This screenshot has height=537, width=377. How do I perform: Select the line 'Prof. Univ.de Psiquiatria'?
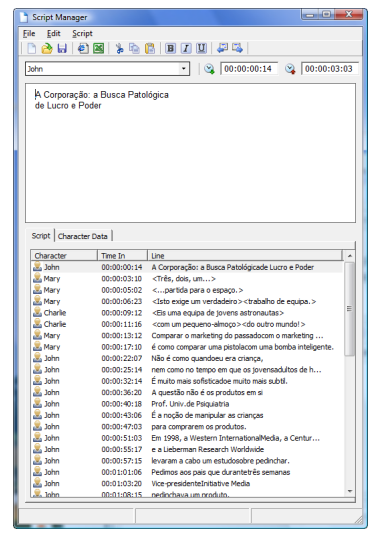187,404
